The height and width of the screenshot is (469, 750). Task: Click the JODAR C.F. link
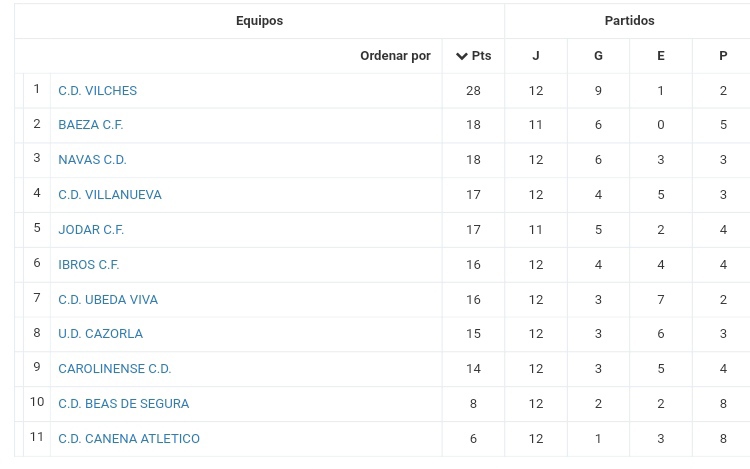tap(91, 230)
